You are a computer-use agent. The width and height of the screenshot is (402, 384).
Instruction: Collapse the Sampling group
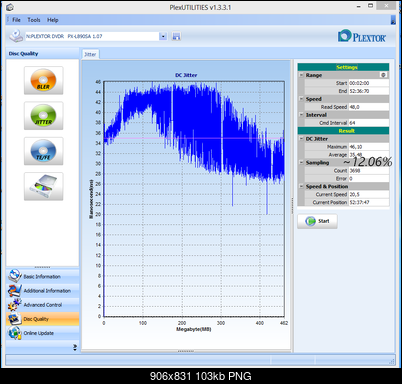point(301,162)
